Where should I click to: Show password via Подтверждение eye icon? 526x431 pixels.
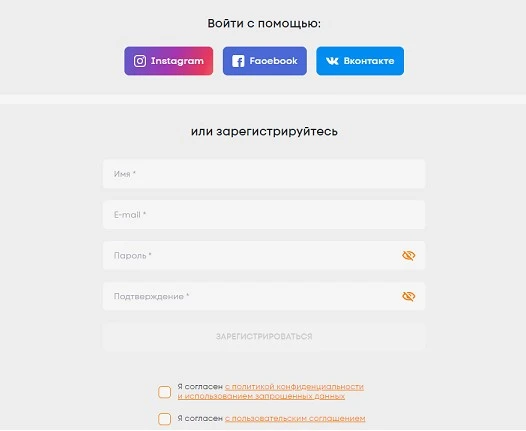409,297
